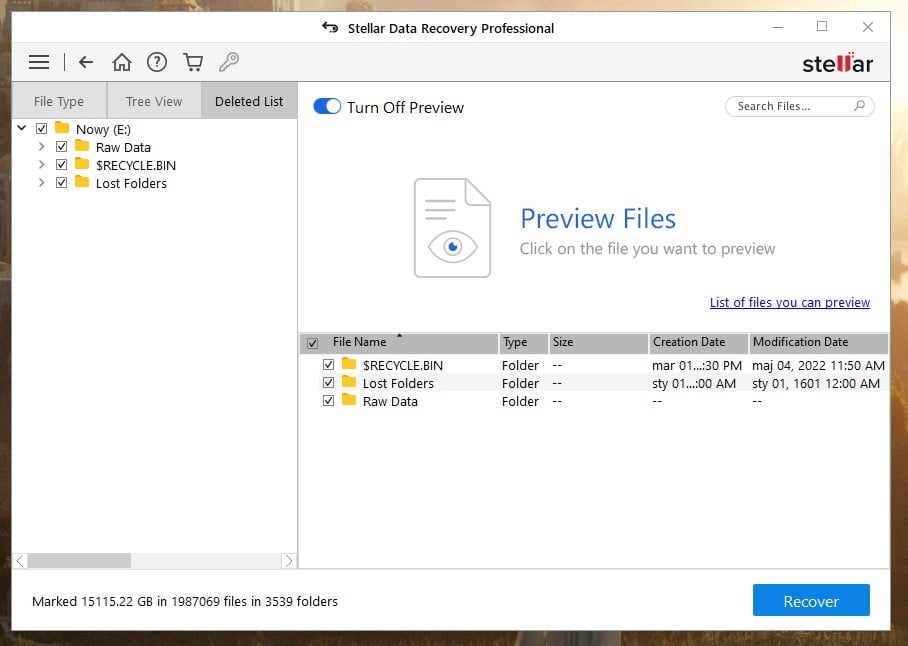Collapse the Nowy (E:) tree node
The width and height of the screenshot is (908, 646).
click(22, 128)
